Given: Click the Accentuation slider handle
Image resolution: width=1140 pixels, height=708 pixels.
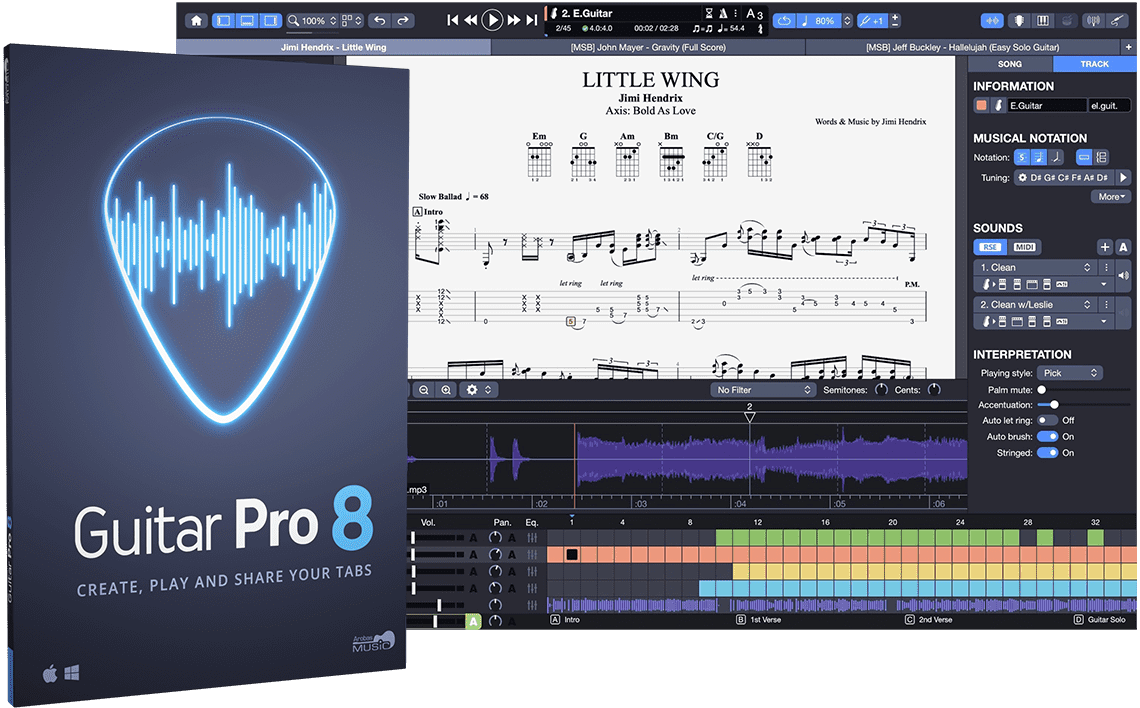Looking at the screenshot, I should (1054, 405).
